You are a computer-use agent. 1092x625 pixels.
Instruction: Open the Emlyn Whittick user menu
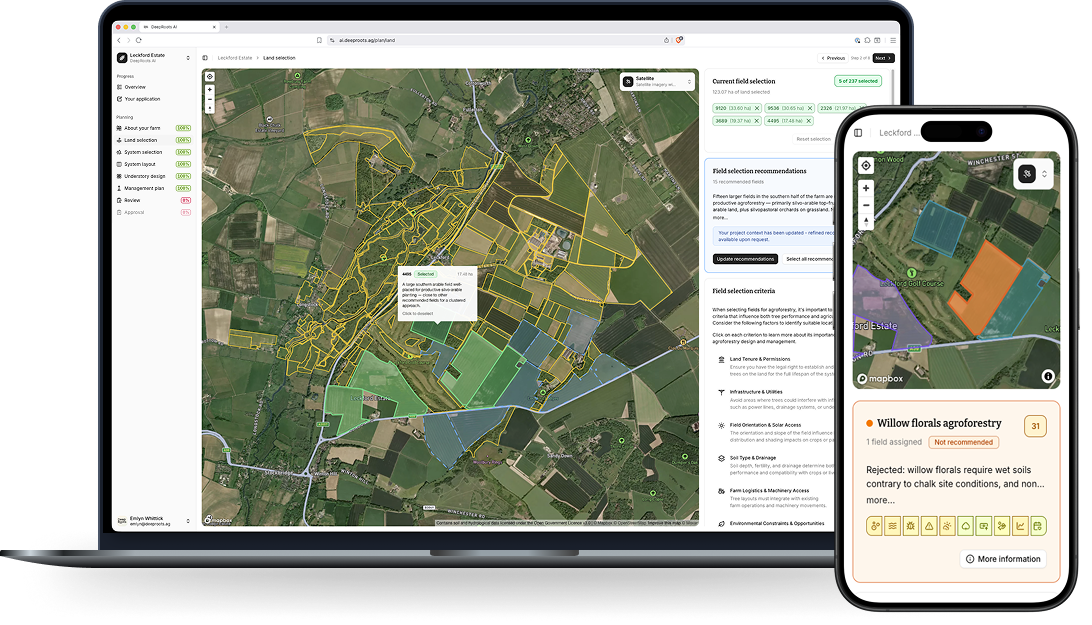pos(154,520)
